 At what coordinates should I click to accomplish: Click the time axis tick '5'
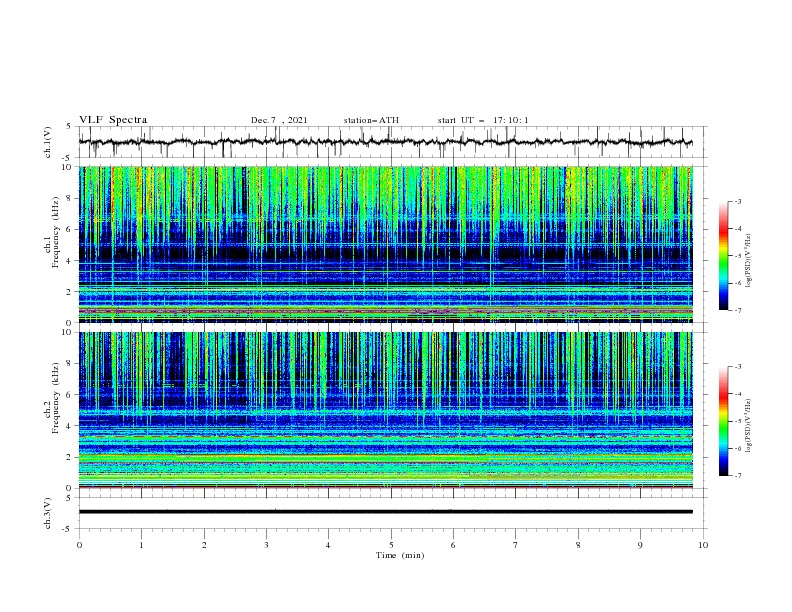click(391, 545)
